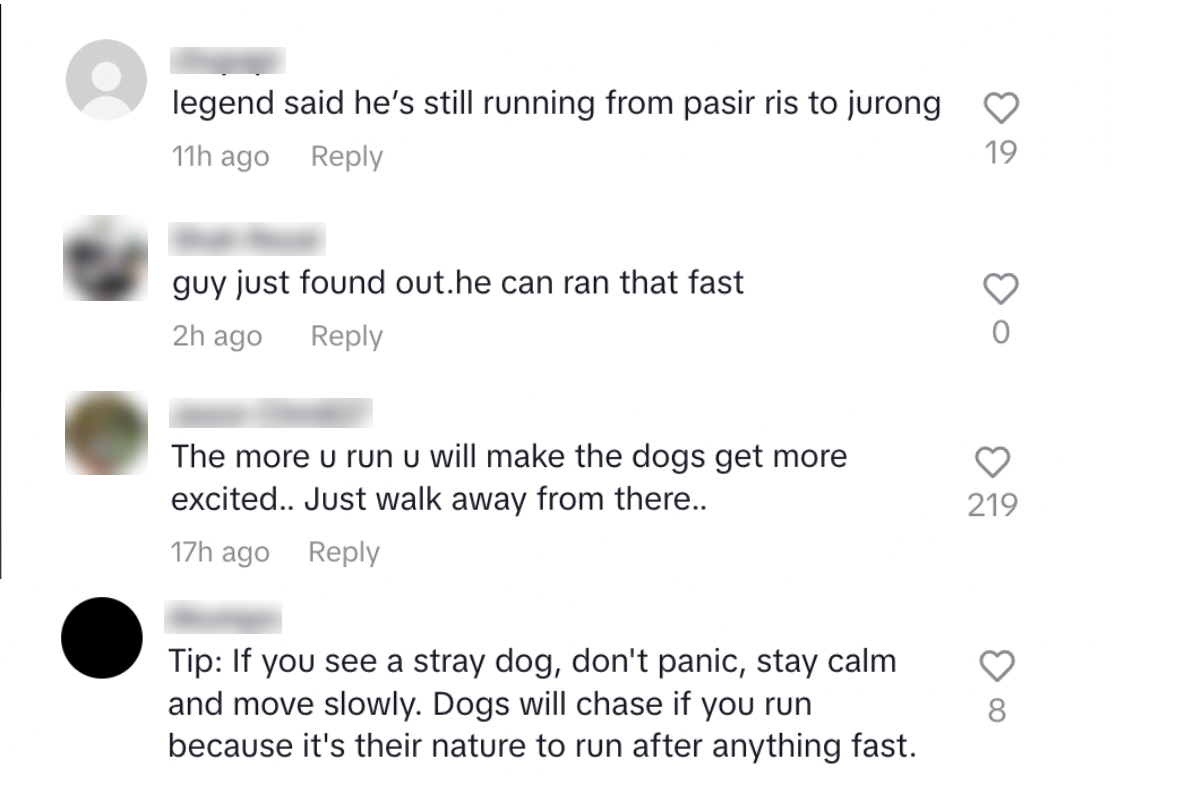Click the '2h ago' timestamp

[217, 337]
